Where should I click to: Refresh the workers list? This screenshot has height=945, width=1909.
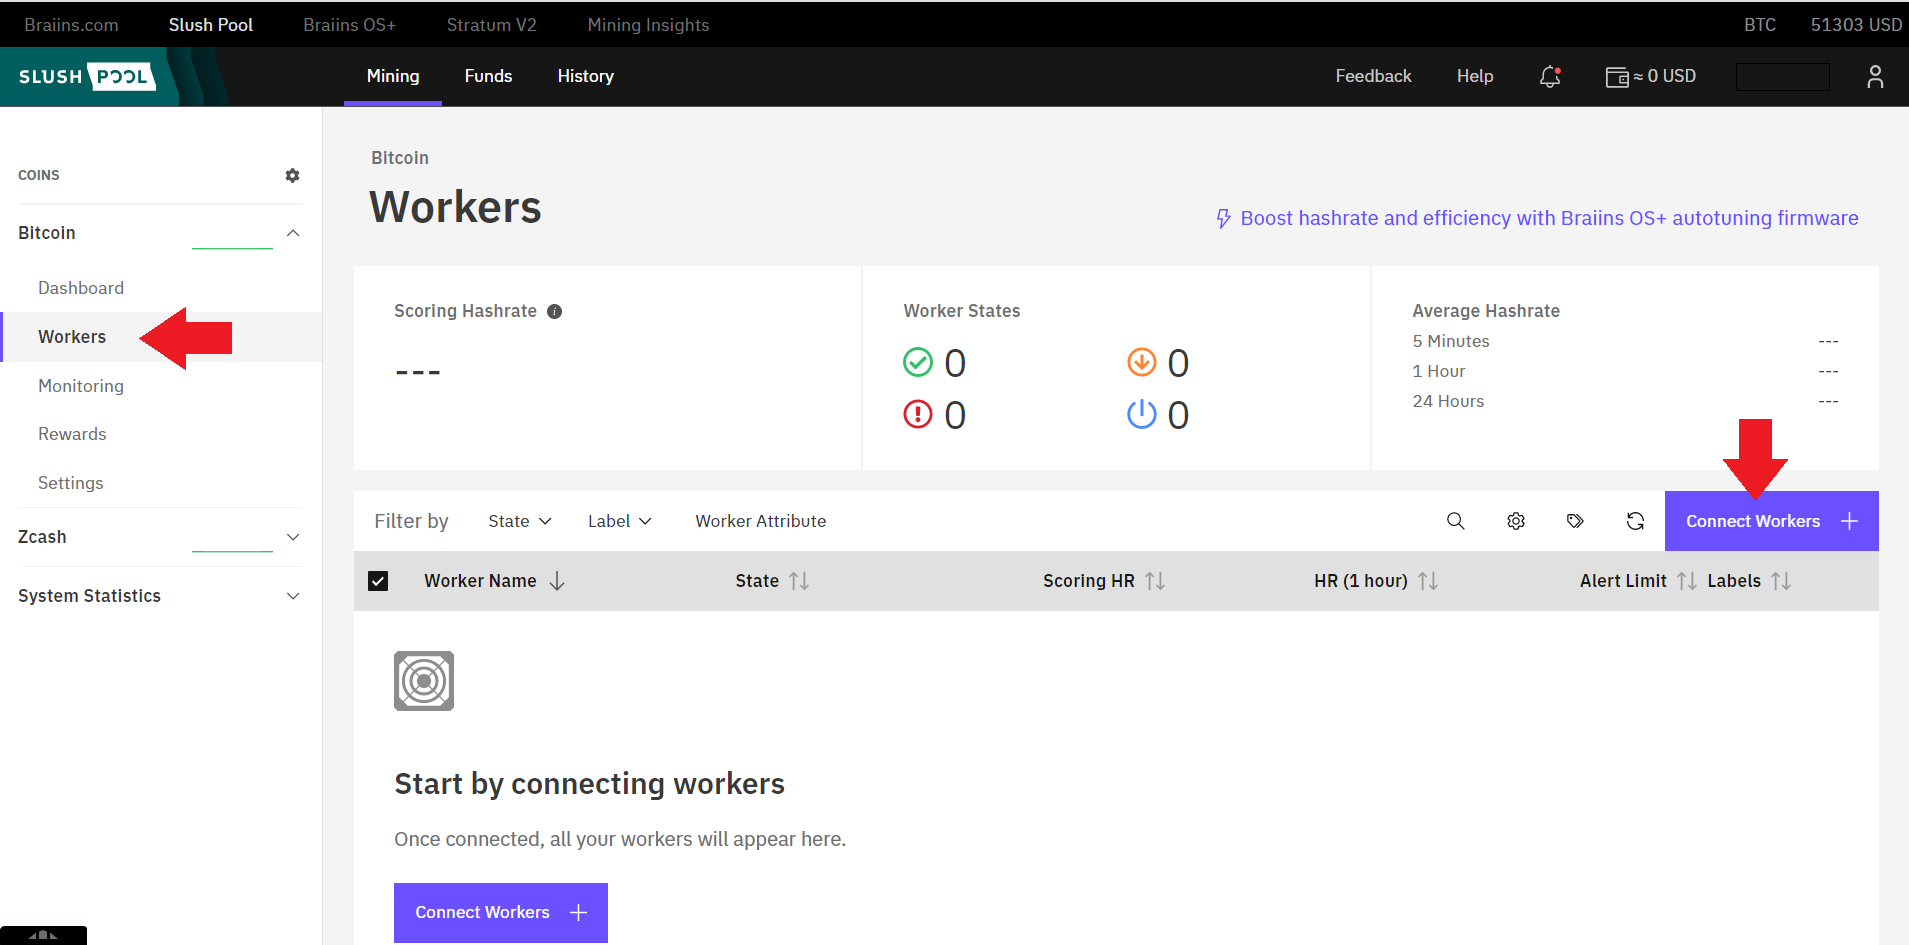pyautogui.click(x=1635, y=521)
